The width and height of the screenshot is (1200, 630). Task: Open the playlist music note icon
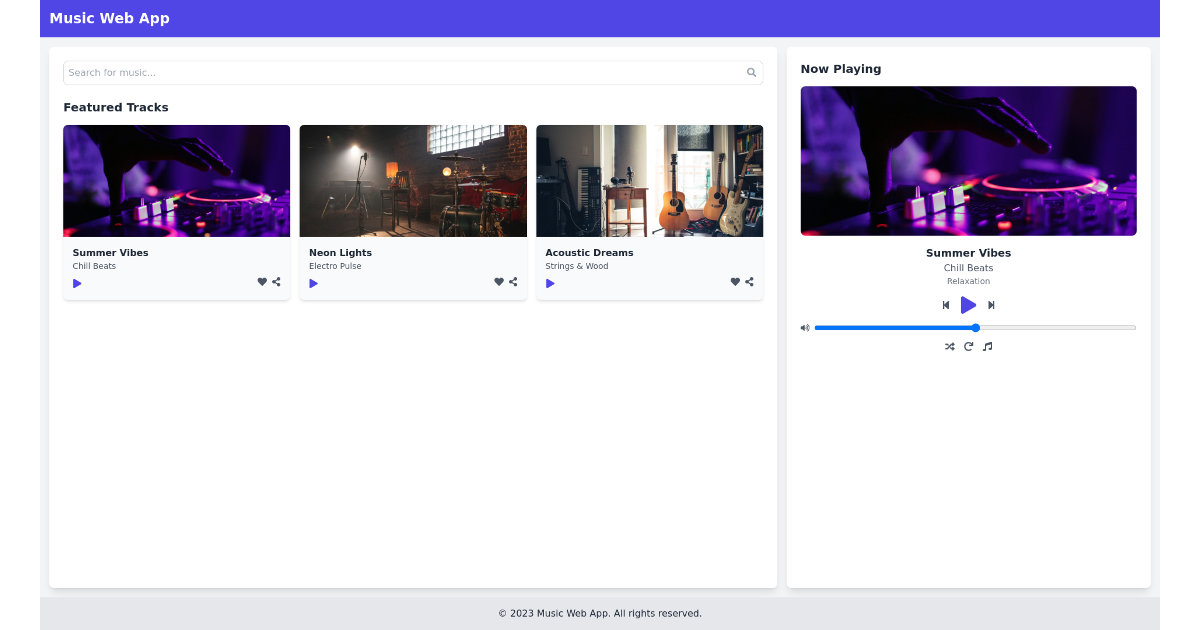[x=987, y=346]
